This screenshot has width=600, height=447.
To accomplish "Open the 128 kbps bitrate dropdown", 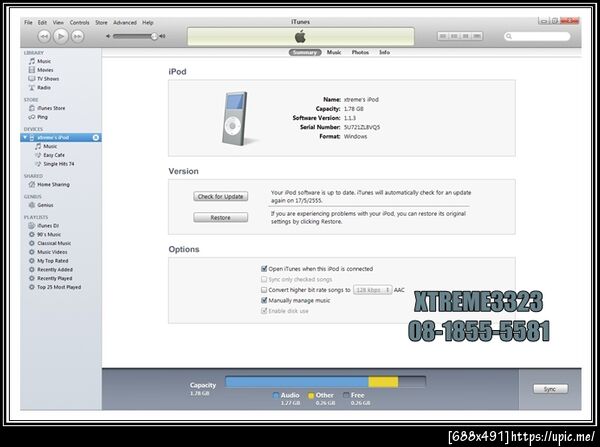I will [372, 290].
